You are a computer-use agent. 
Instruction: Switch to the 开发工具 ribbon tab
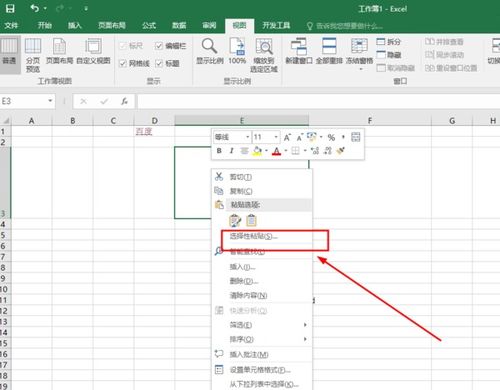276,25
